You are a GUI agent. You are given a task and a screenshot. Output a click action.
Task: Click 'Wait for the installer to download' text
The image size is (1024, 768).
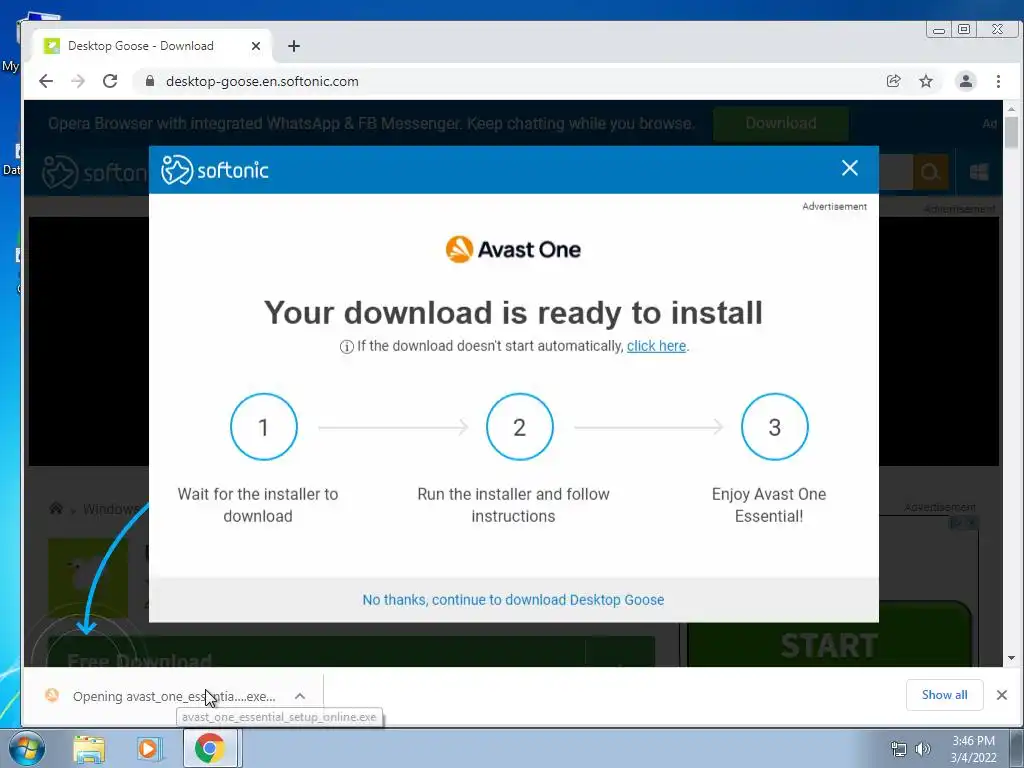point(258,505)
